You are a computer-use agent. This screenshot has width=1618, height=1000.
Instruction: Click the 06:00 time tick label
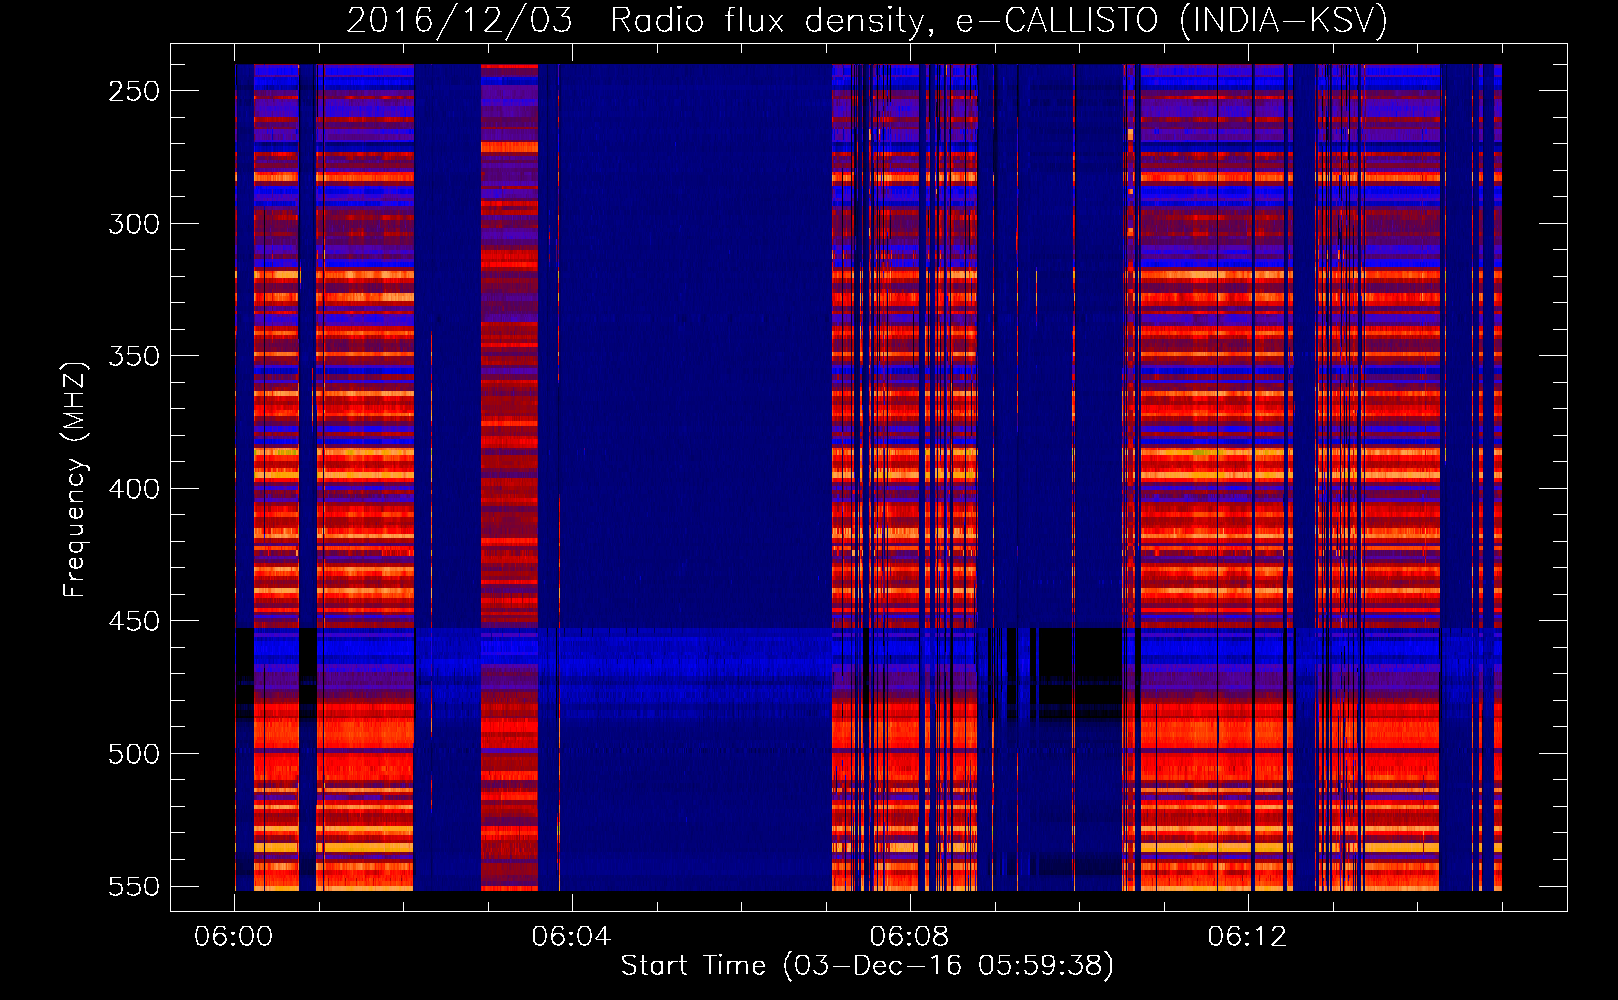233,937
